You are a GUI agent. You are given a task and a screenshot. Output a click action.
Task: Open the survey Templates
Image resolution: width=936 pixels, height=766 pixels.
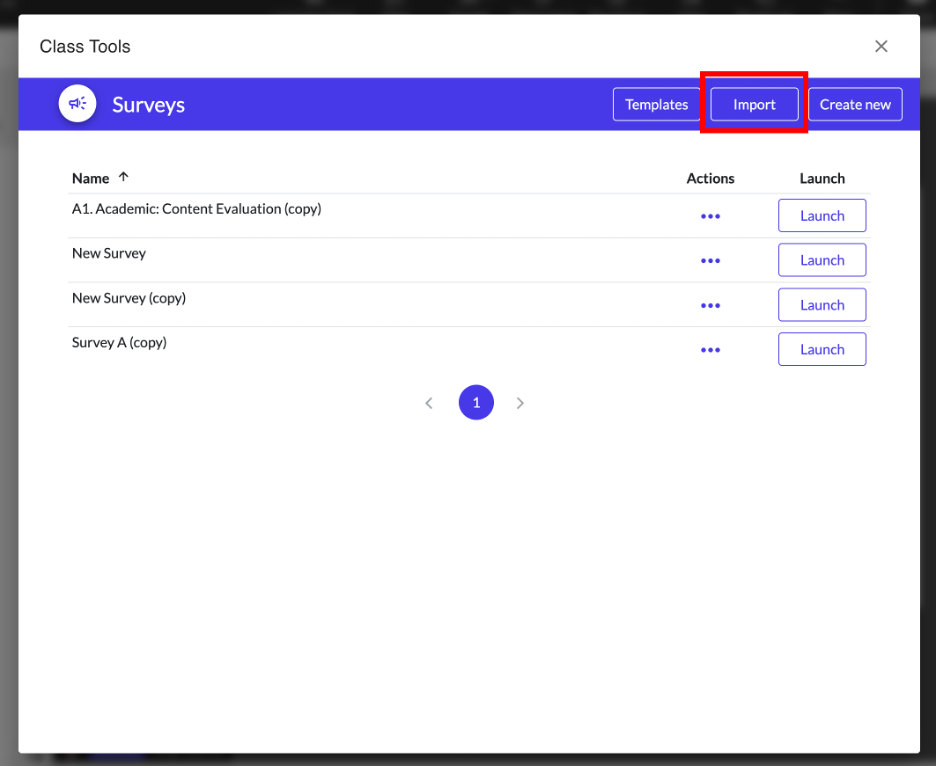pos(656,104)
